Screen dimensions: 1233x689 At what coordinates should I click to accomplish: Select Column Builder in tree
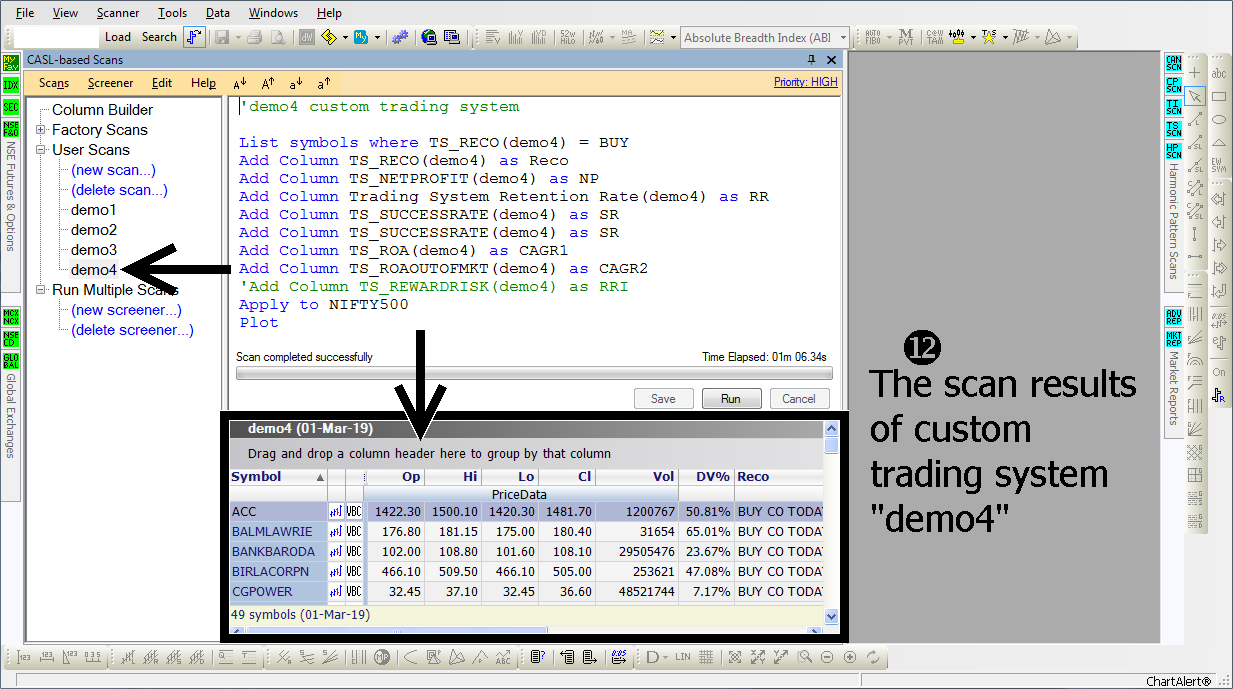coord(102,110)
